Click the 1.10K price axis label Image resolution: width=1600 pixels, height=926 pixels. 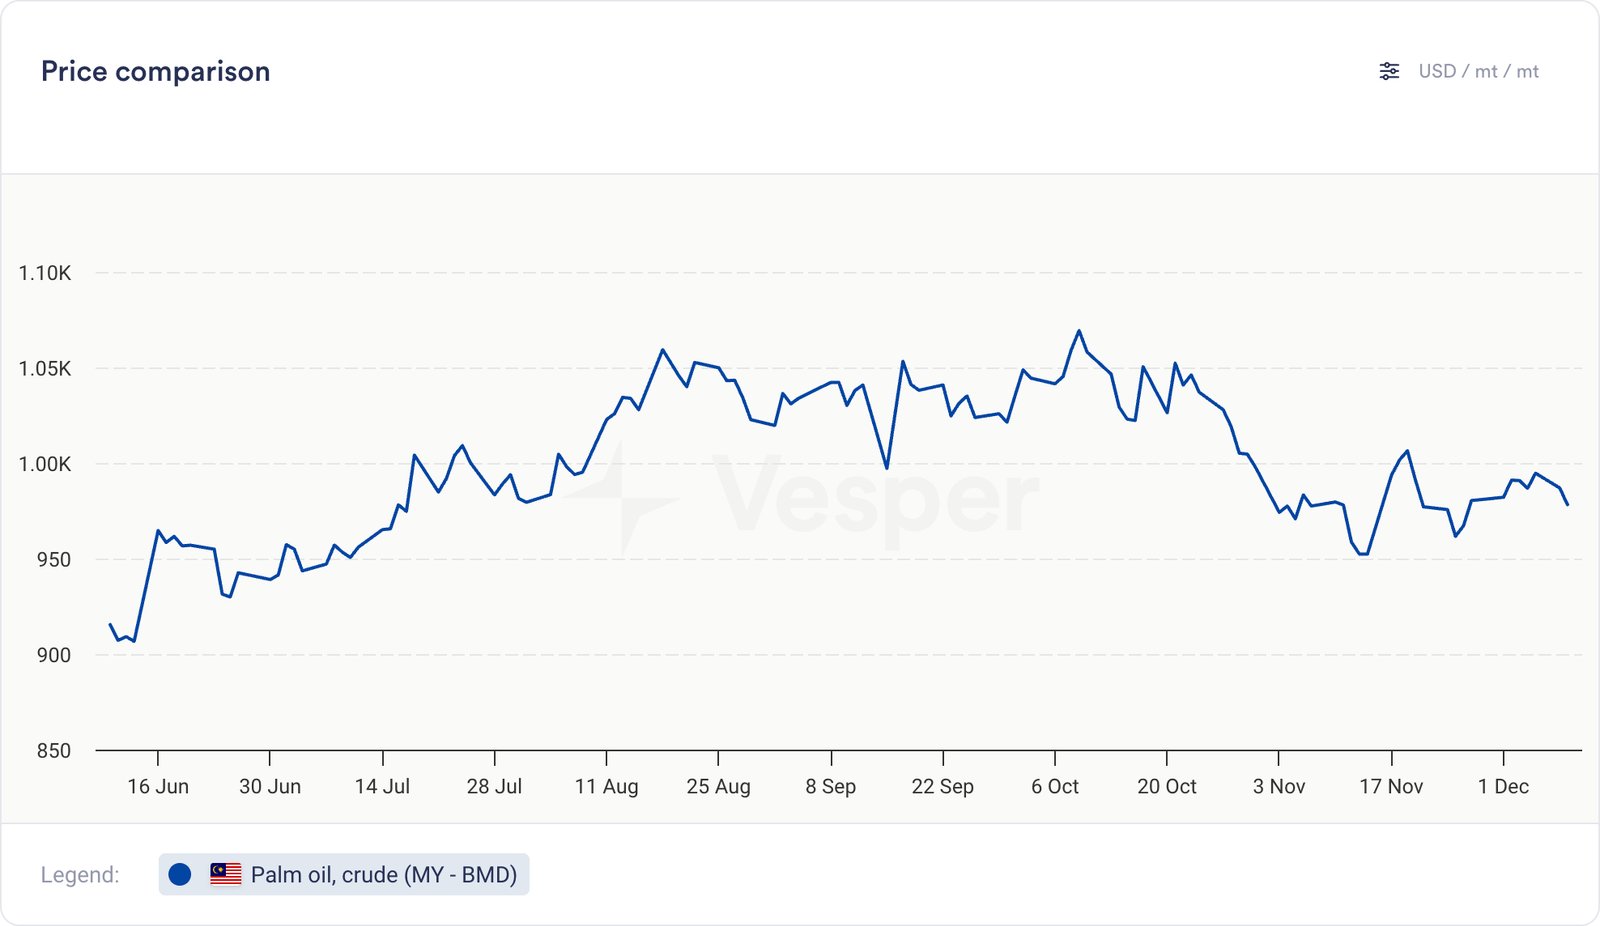tap(45, 273)
